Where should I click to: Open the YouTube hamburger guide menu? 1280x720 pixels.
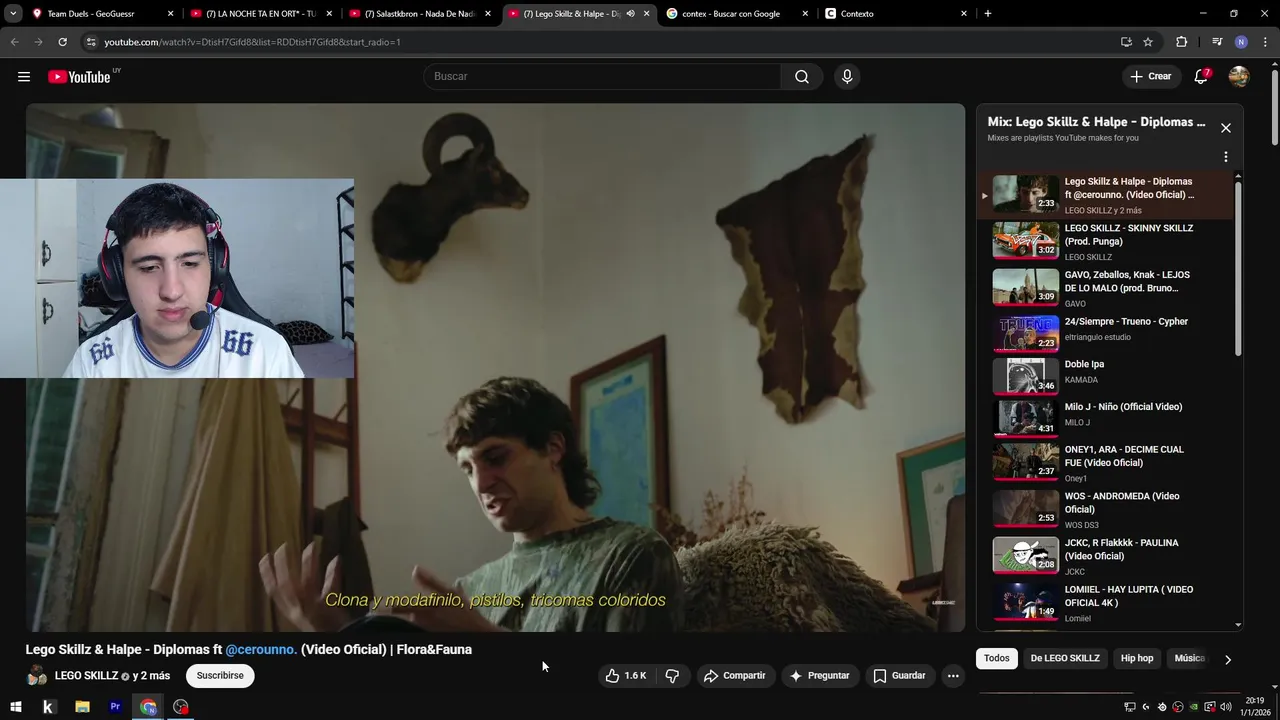[24, 77]
